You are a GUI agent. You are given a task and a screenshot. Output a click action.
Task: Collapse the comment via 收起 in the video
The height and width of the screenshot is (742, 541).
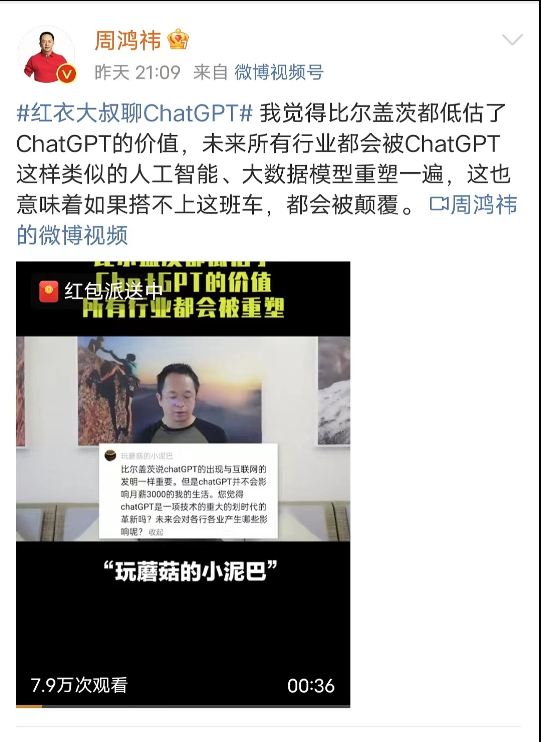(x=156, y=532)
